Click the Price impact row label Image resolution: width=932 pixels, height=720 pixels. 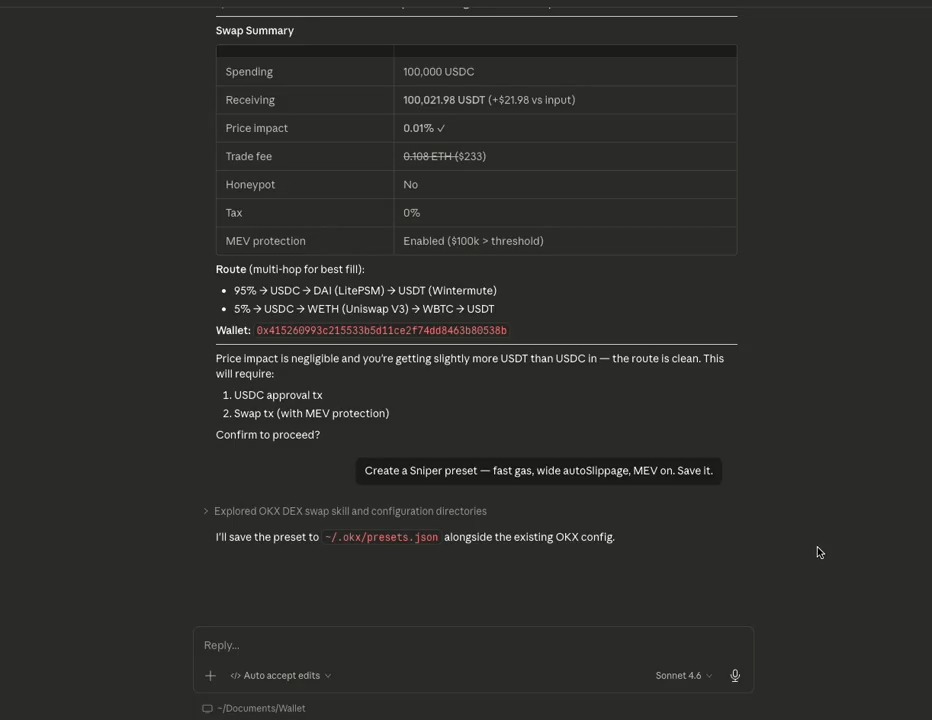[256, 128]
